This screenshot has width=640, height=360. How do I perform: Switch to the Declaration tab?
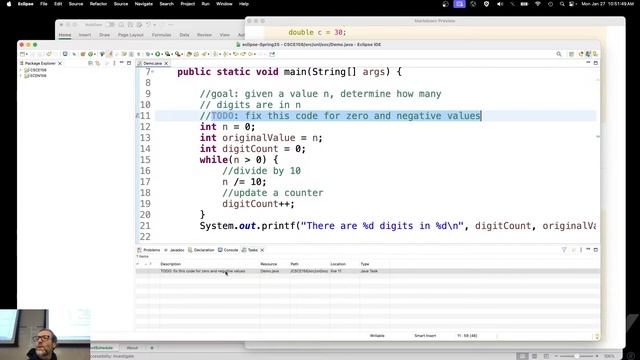(201, 250)
